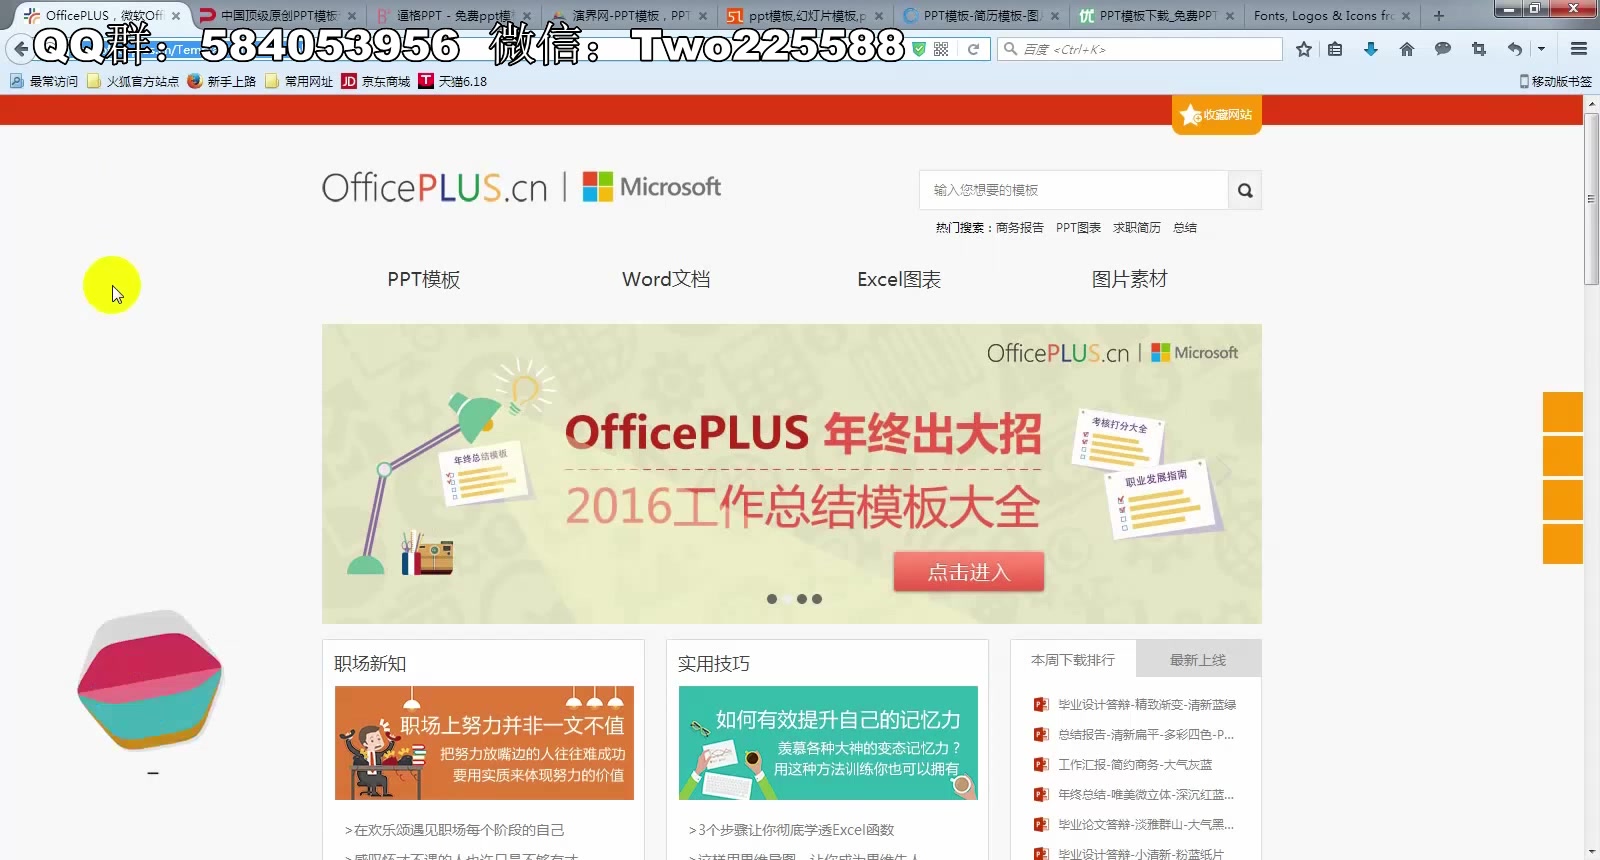Click hot search link 总结
The width and height of the screenshot is (1600, 860).
pos(1185,228)
